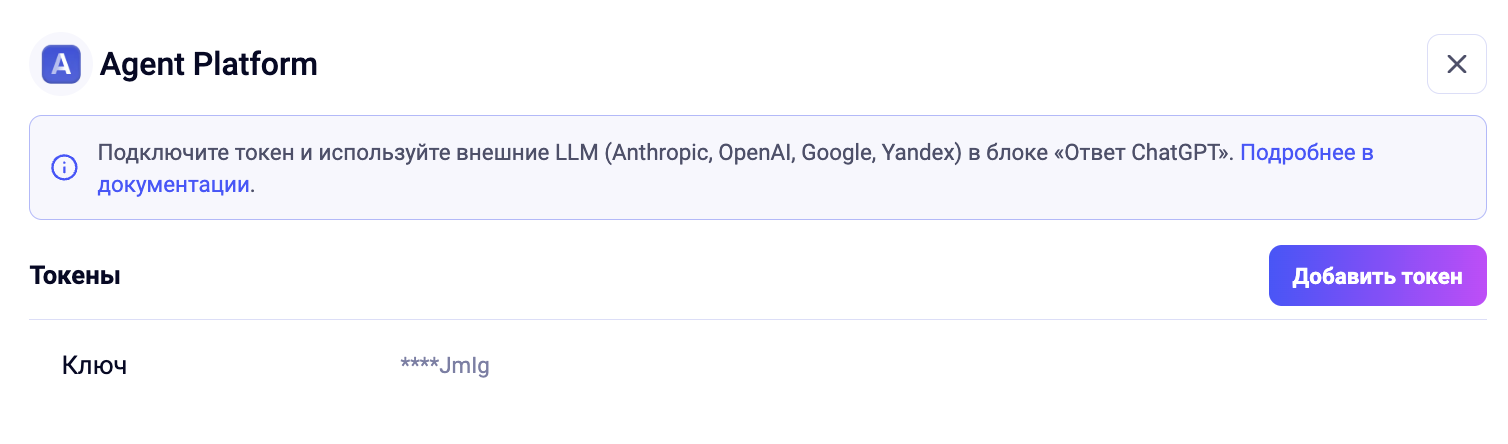Click the word "документации" on the second line
Viewport: 1508px width, 444px height.
(x=172, y=184)
